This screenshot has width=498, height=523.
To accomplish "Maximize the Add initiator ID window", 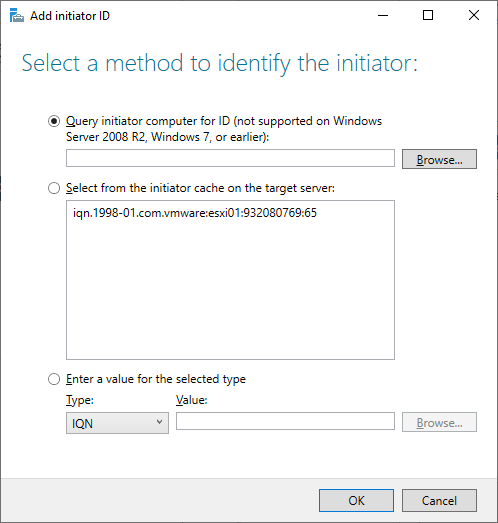I will click(x=428, y=15).
